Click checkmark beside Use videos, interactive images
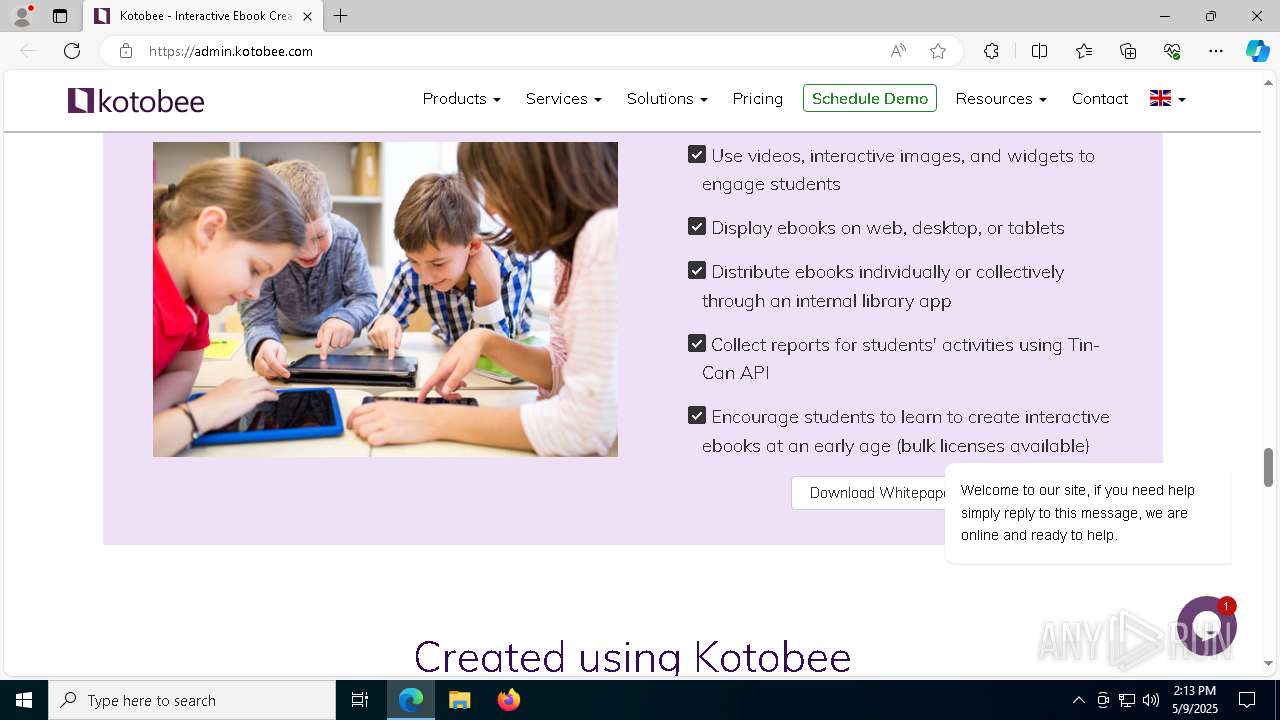Viewport: 1280px width, 720px height. tap(697, 154)
